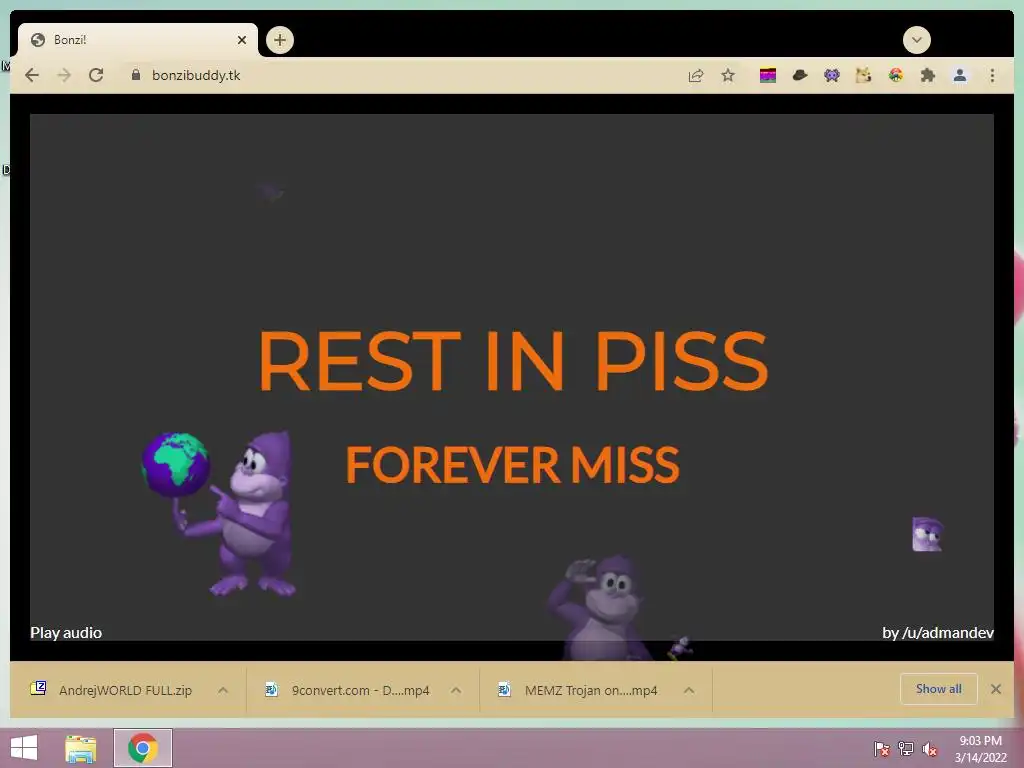Open the Windows Start menu
This screenshot has width=1024, height=768.
pyautogui.click(x=24, y=748)
